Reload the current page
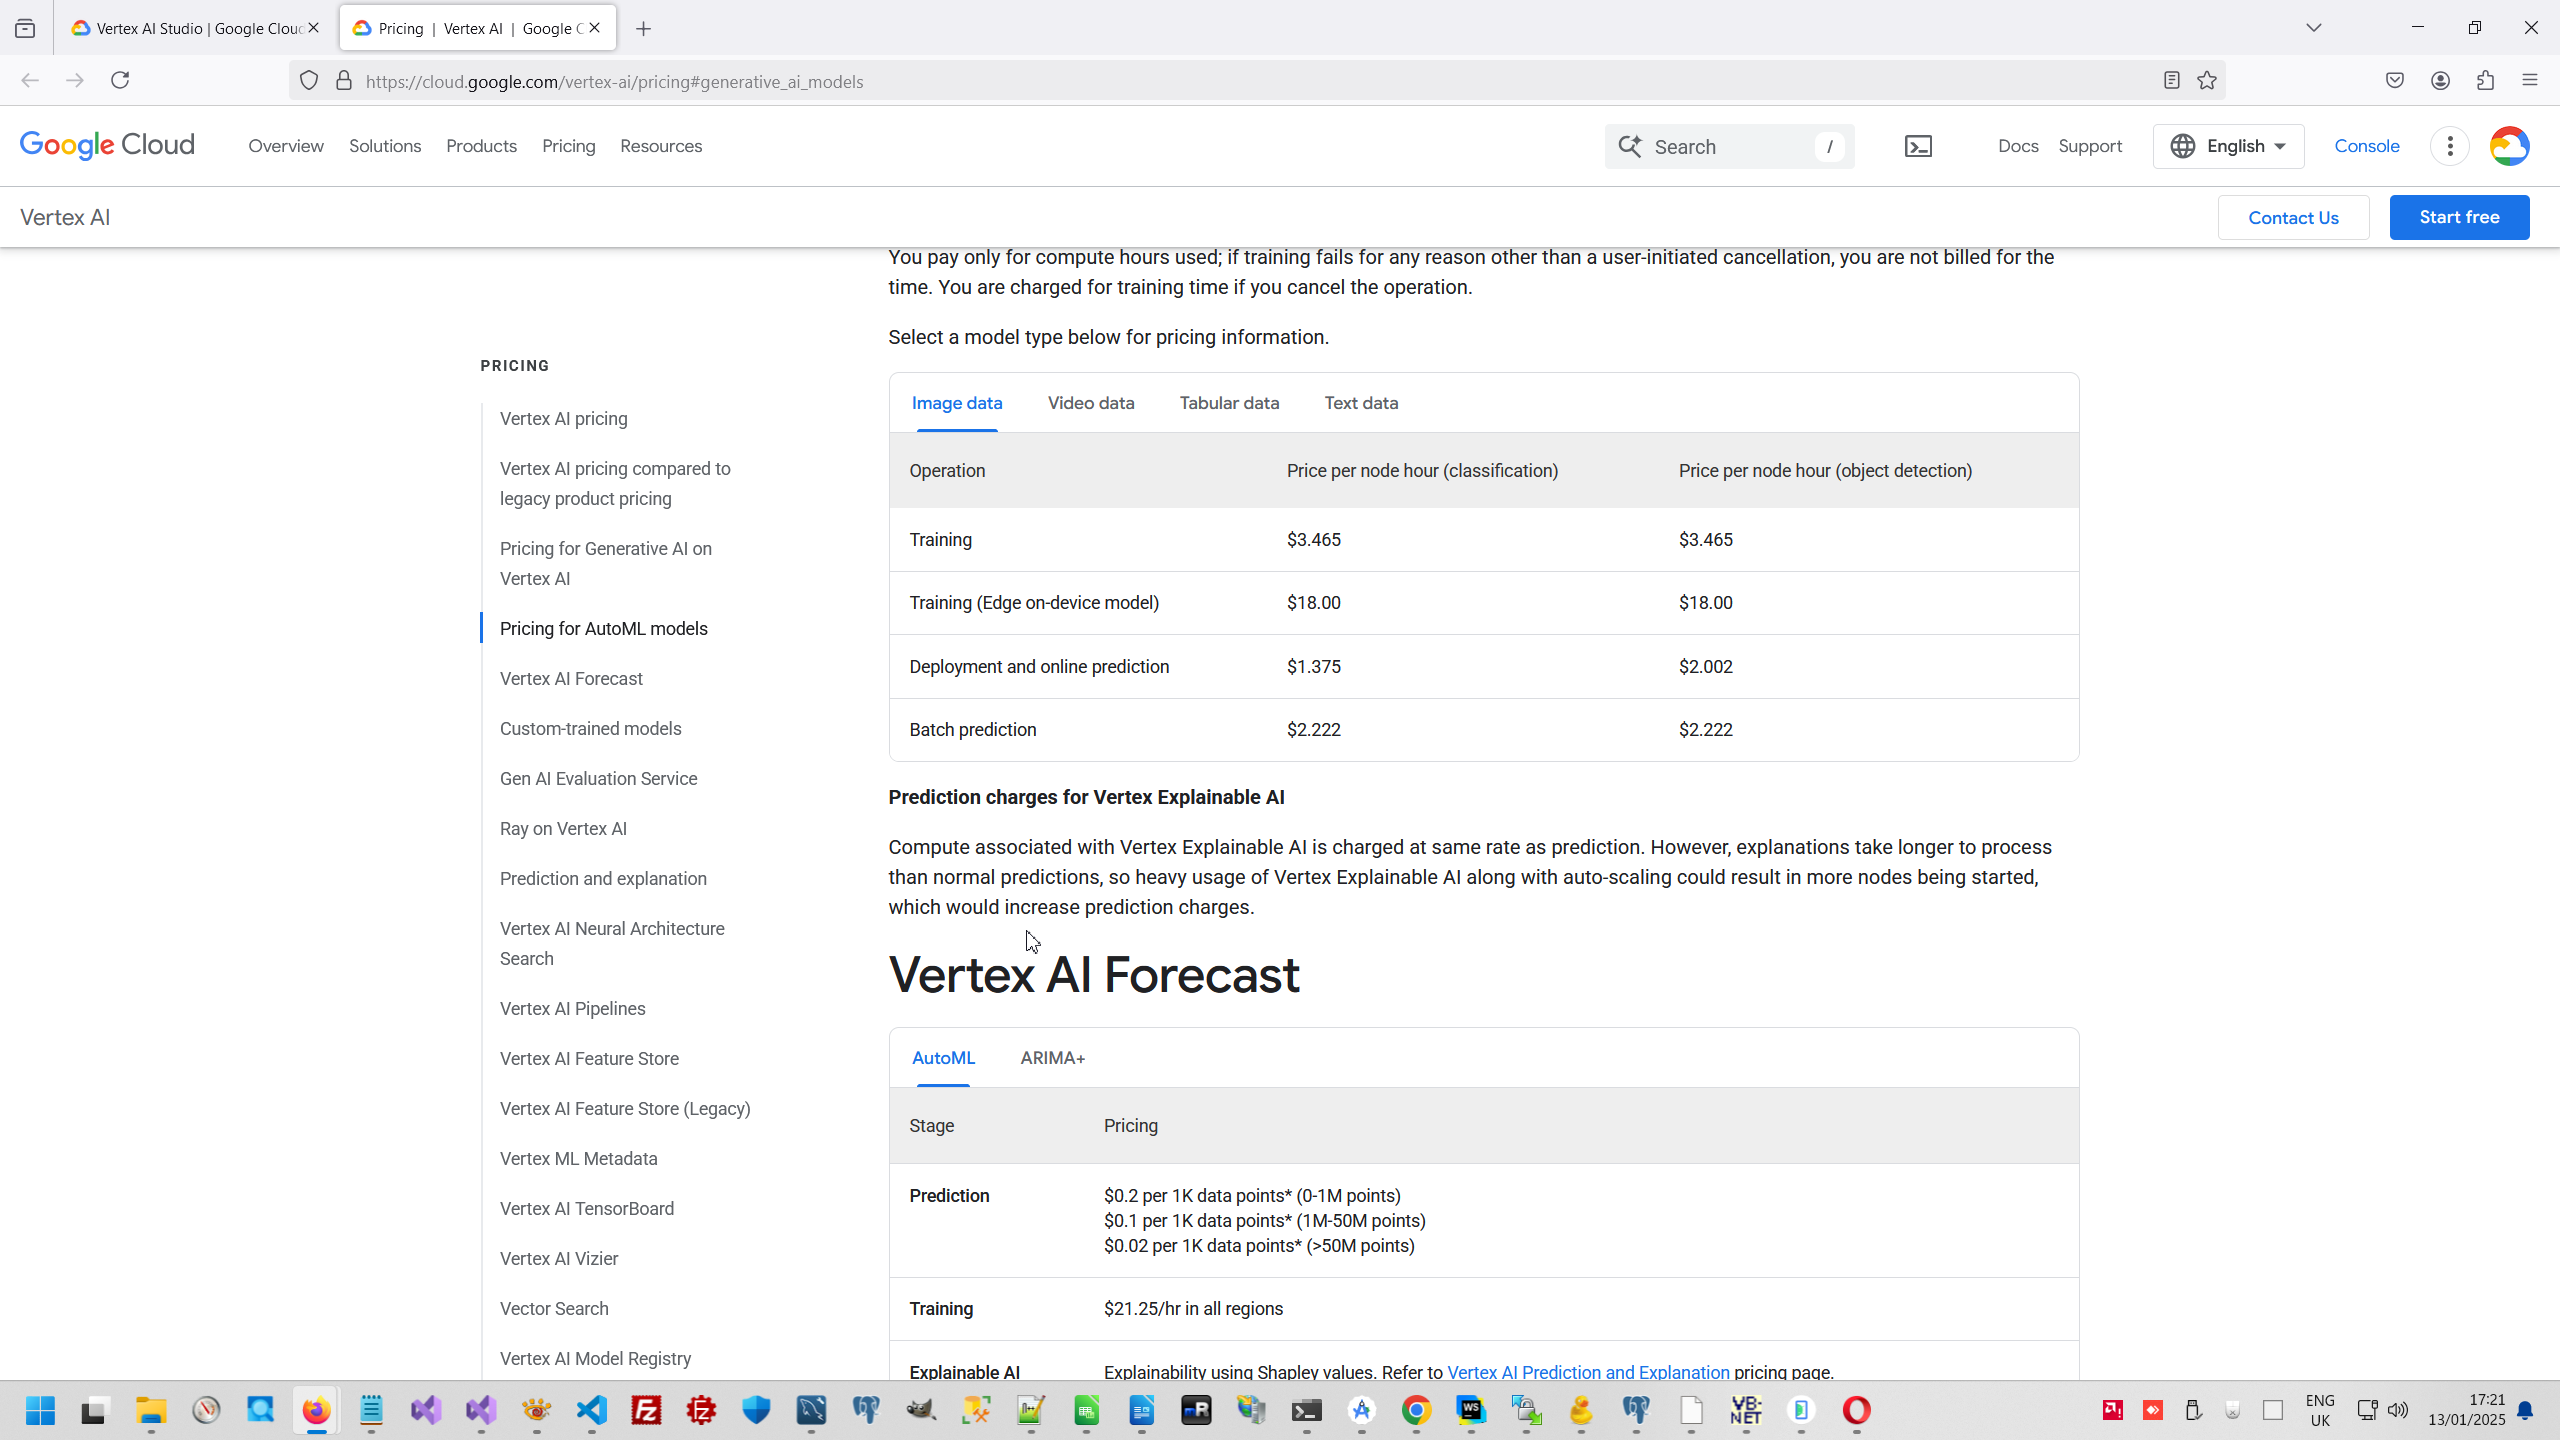The width and height of the screenshot is (2560, 1440). pyautogui.click(x=120, y=81)
